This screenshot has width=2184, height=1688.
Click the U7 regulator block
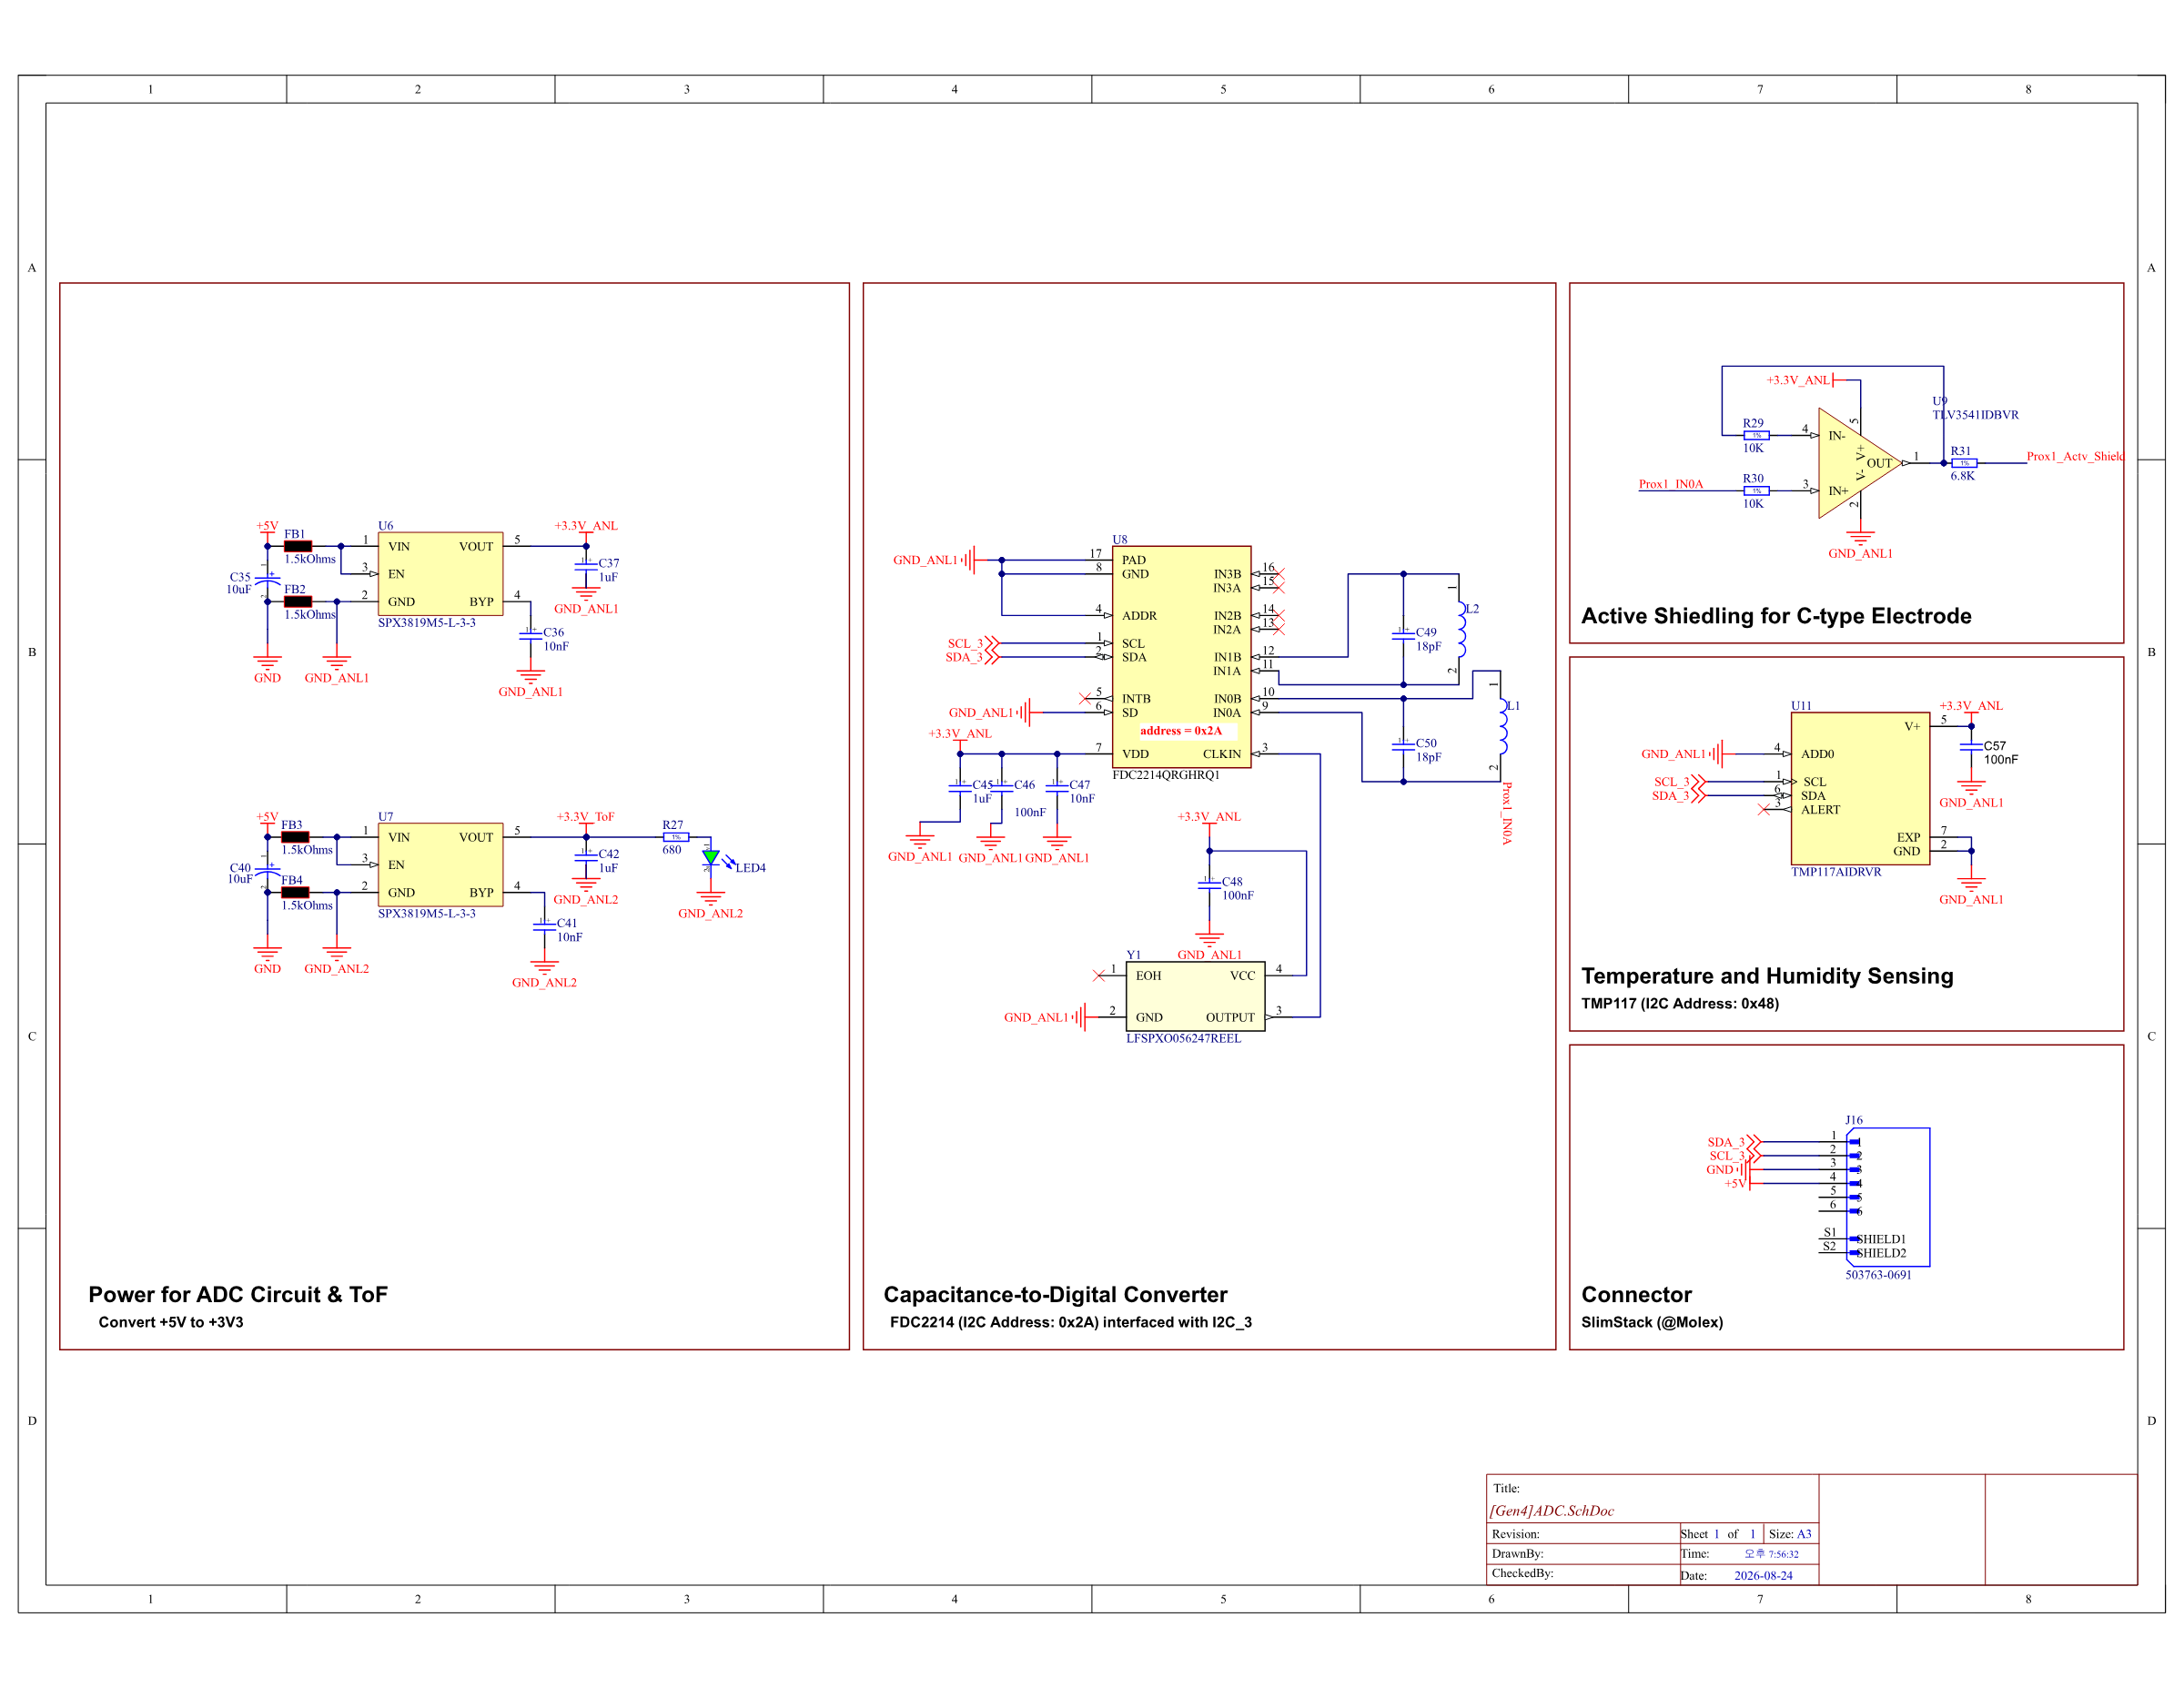click(440, 864)
